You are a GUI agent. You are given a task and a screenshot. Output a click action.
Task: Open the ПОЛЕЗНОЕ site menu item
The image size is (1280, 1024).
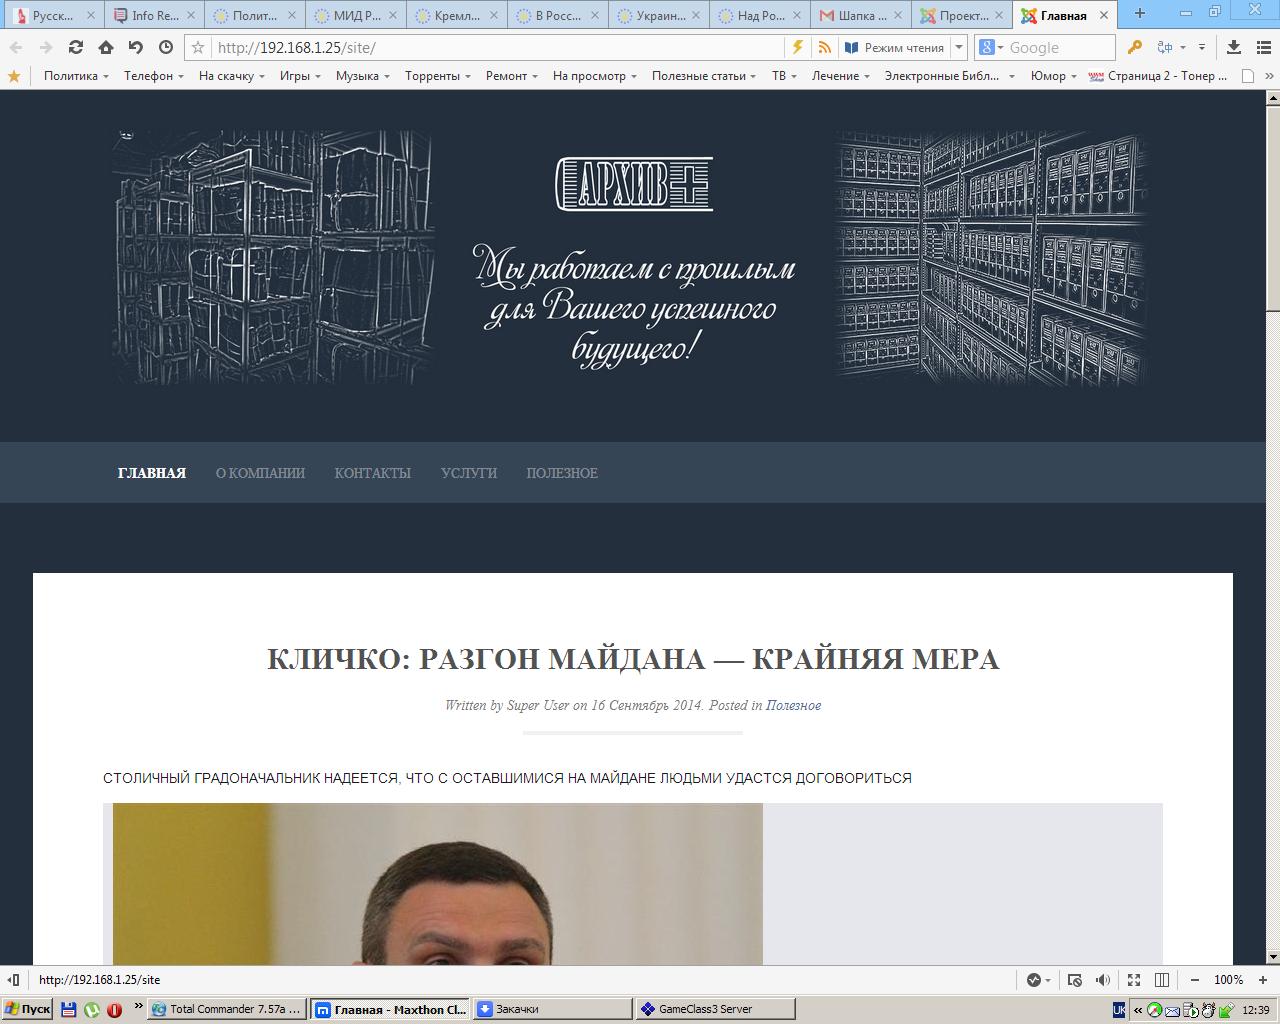[562, 473]
